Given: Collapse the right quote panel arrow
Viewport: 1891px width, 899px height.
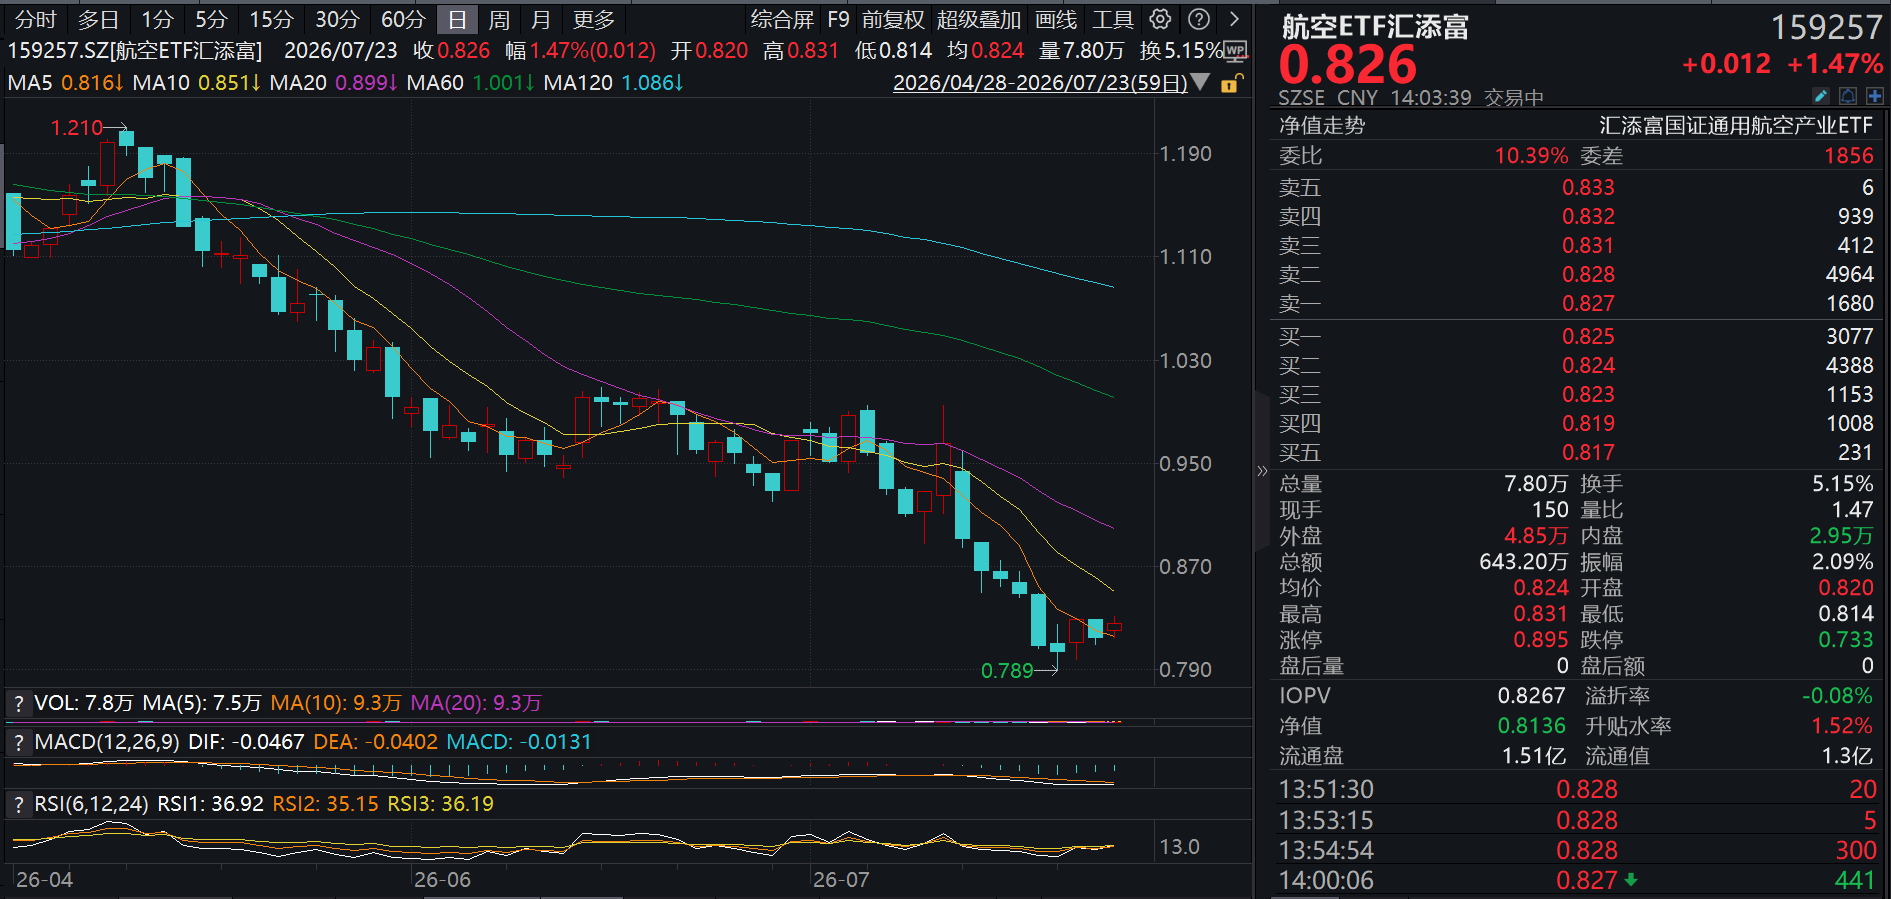Looking at the screenshot, I should click(1262, 470).
